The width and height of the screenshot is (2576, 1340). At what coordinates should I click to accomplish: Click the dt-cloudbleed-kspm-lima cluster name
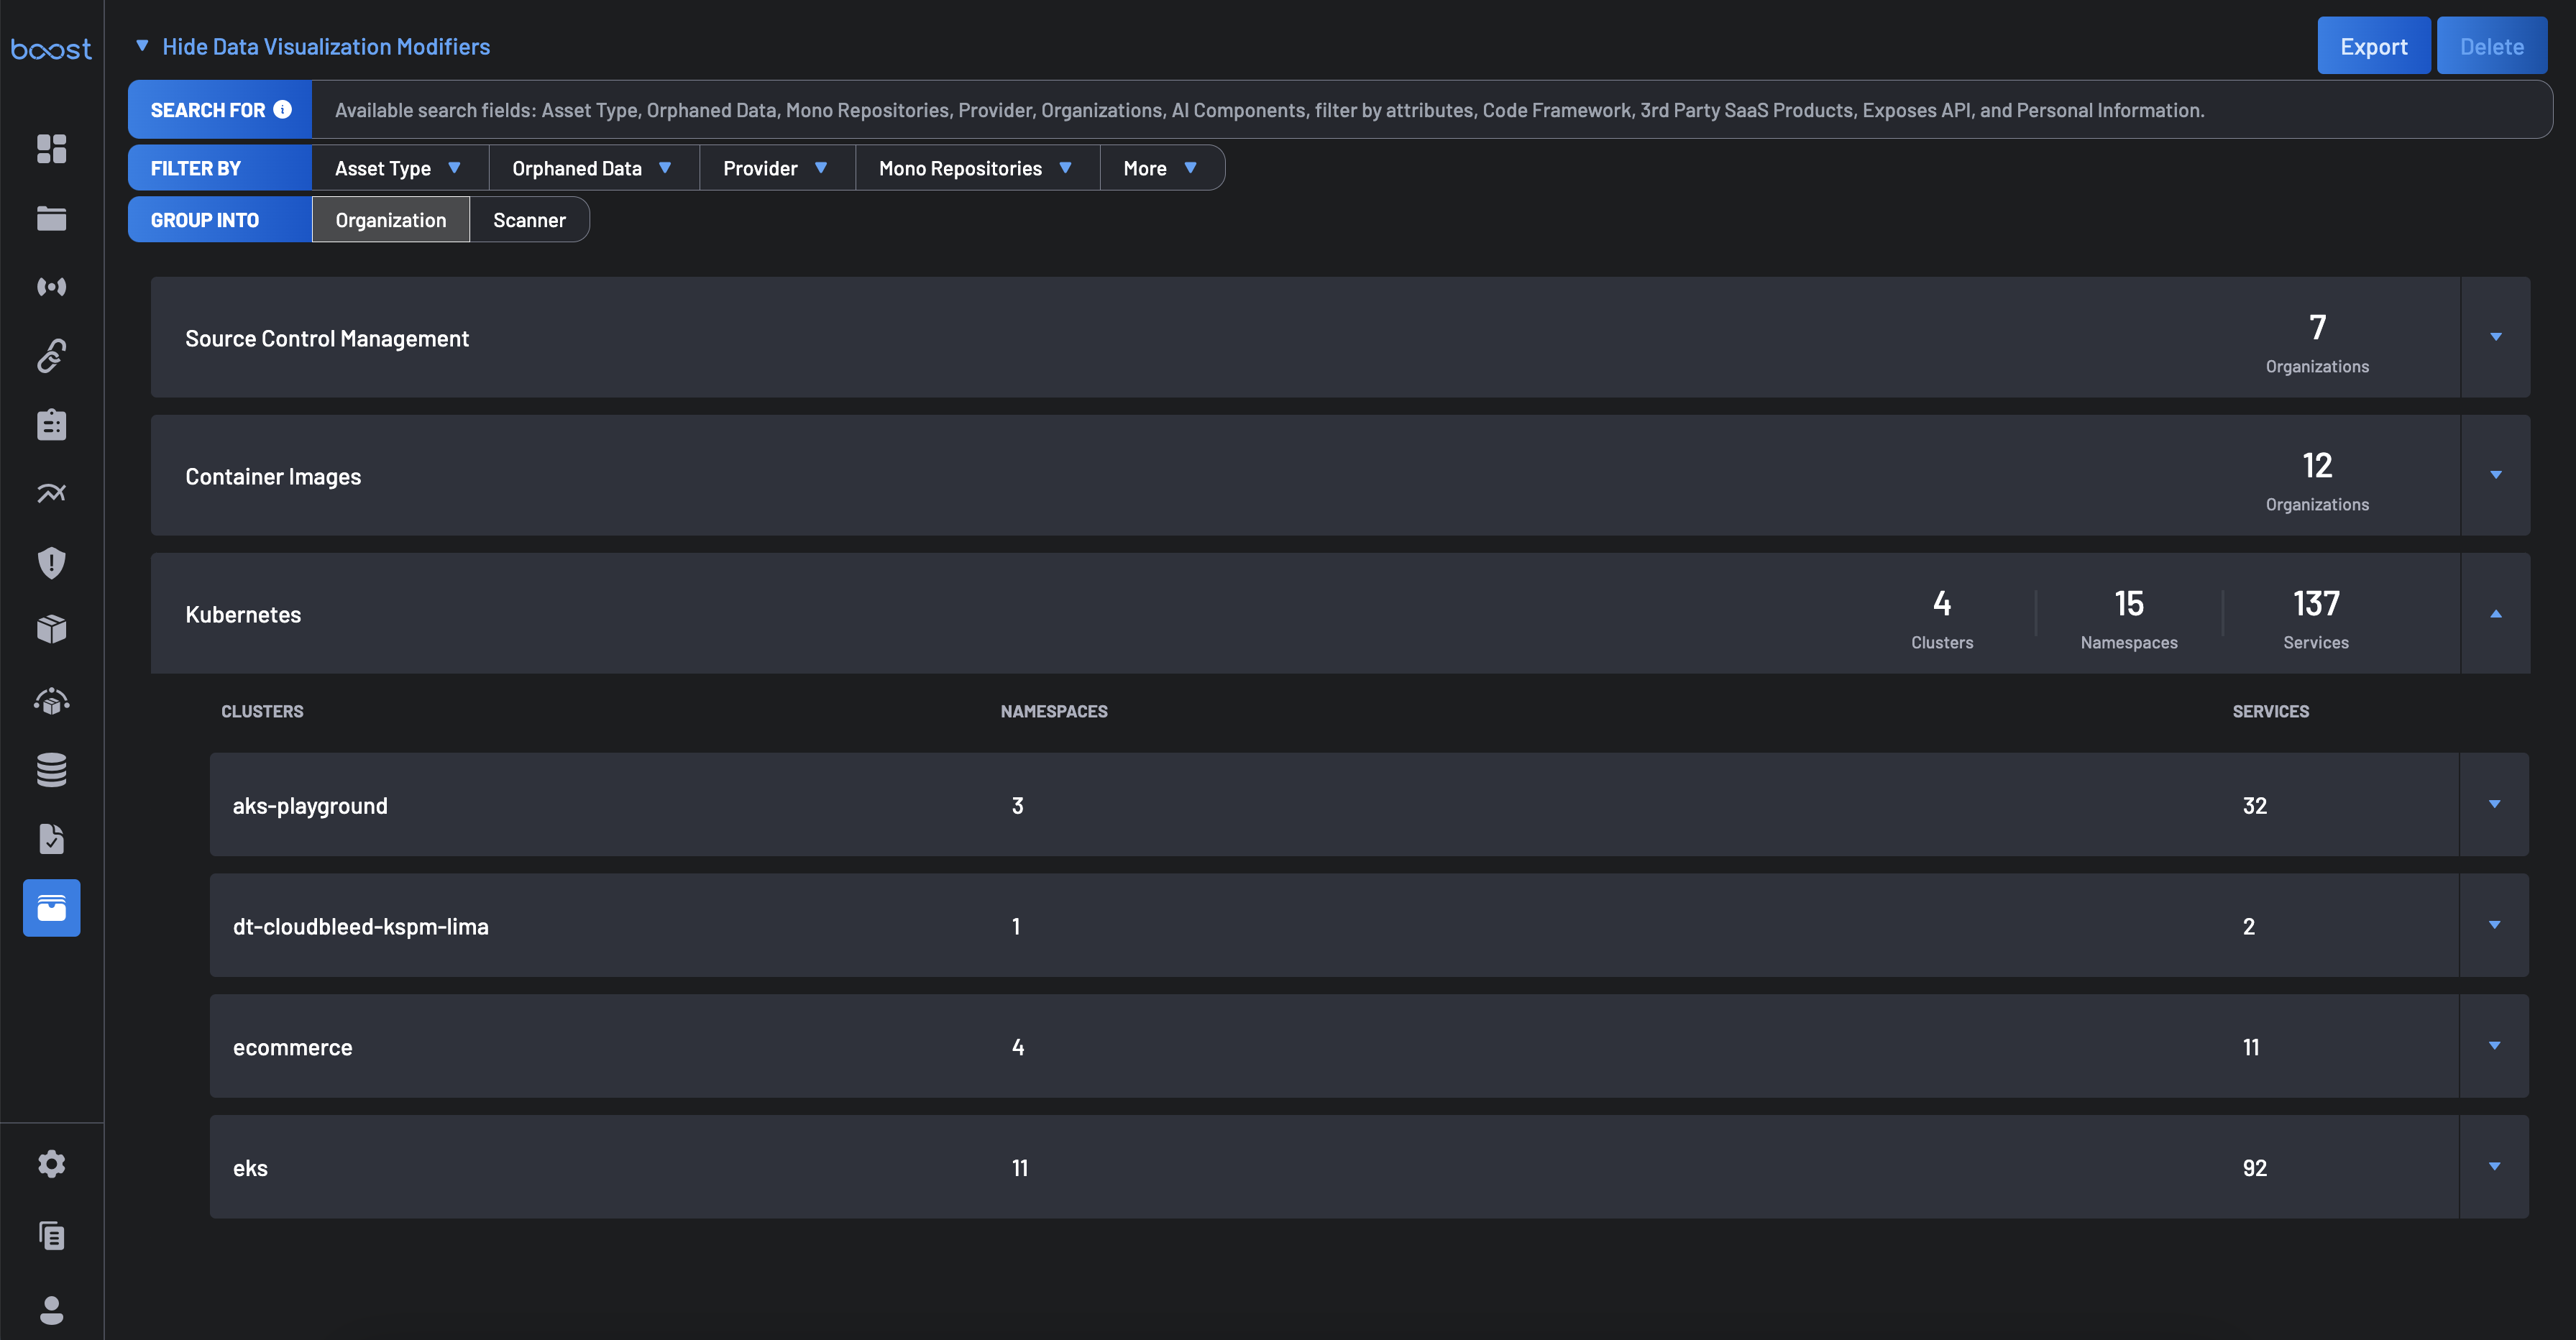361,926
